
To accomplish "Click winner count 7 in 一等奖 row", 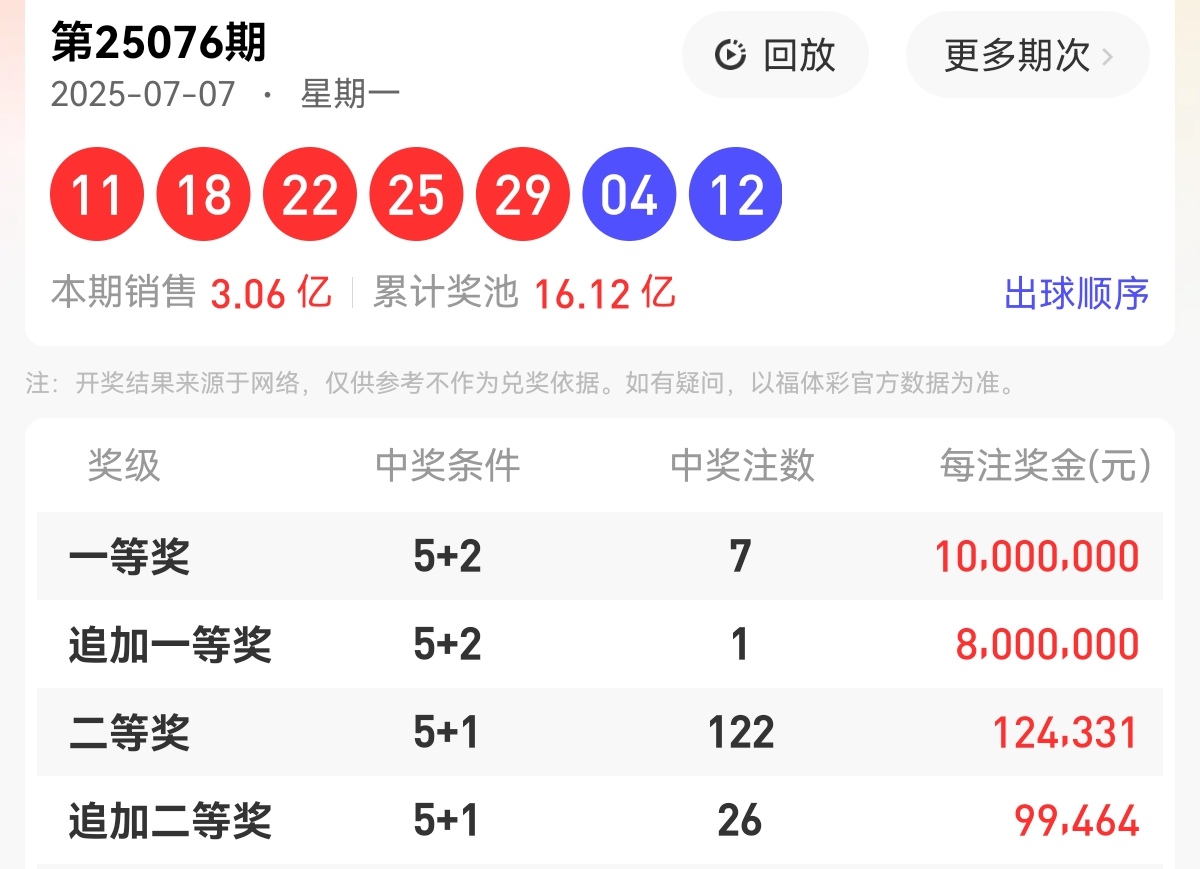I will pos(740,557).
